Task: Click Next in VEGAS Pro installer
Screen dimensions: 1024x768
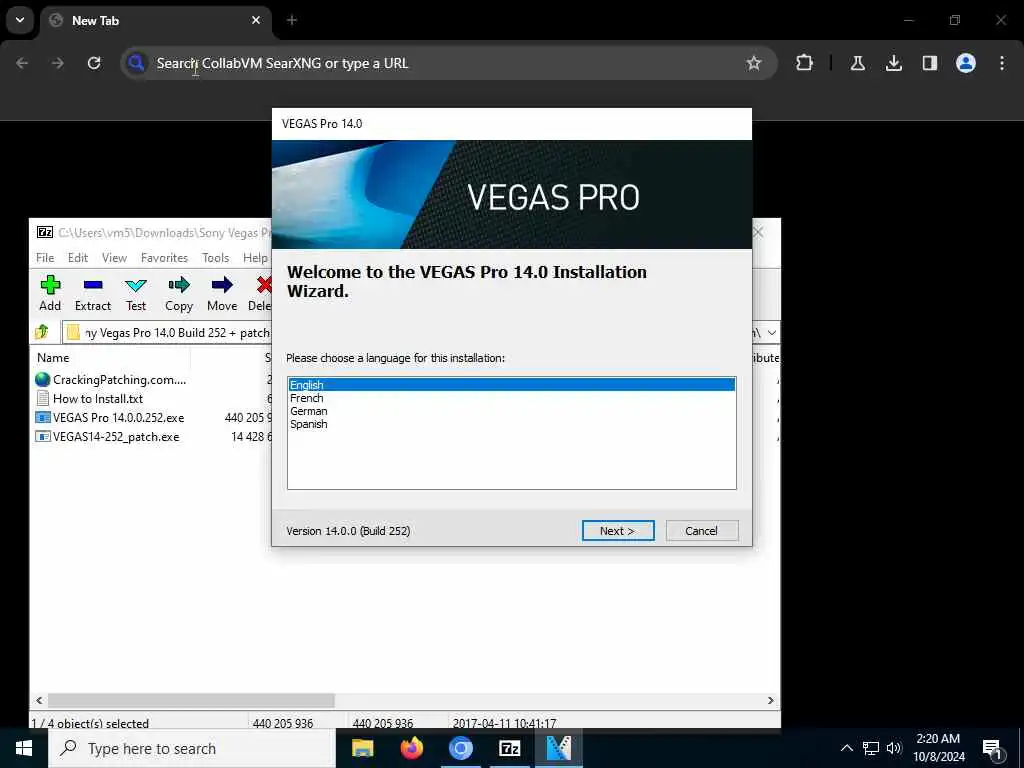Action: tap(618, 531)
